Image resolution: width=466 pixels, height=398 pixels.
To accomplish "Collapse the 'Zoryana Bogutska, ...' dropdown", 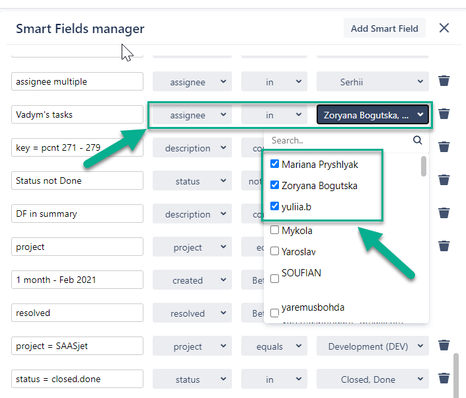I will [x=373, y=115].
